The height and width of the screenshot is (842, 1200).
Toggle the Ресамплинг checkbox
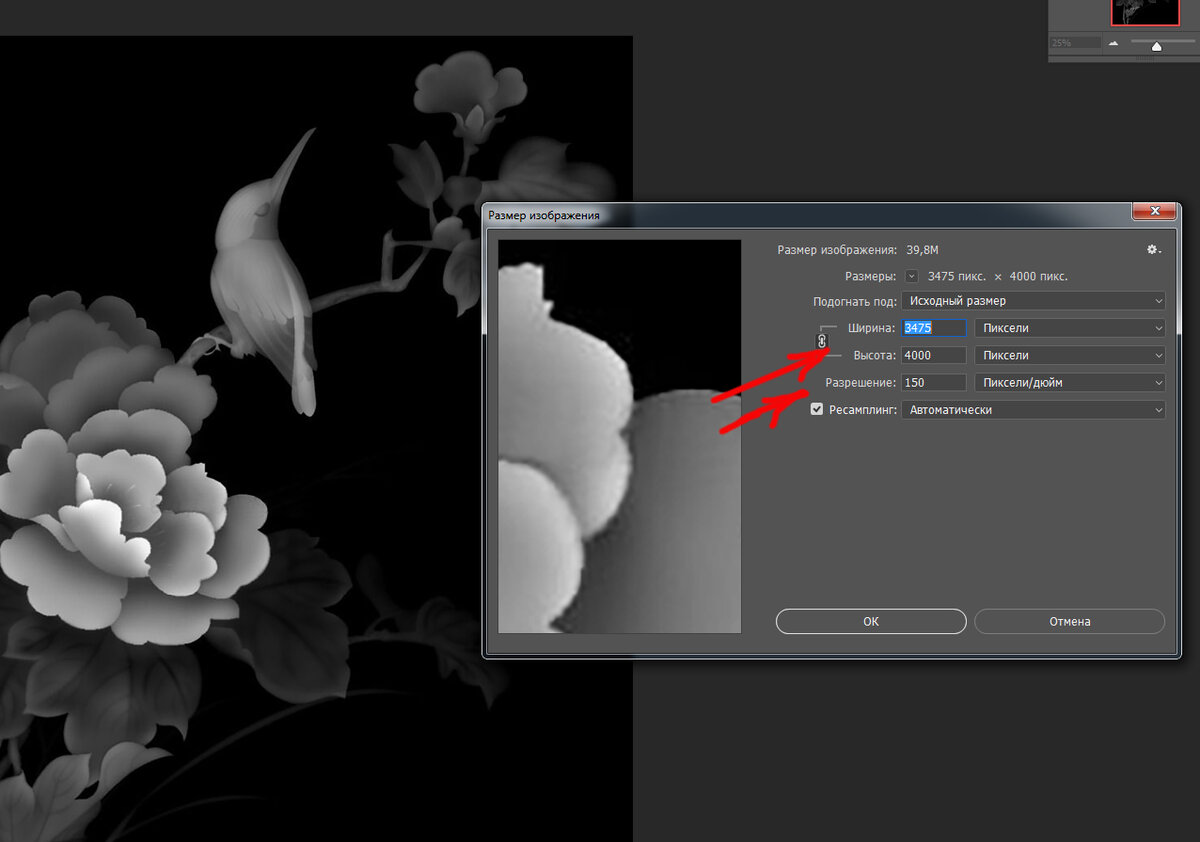pos(817,409)
